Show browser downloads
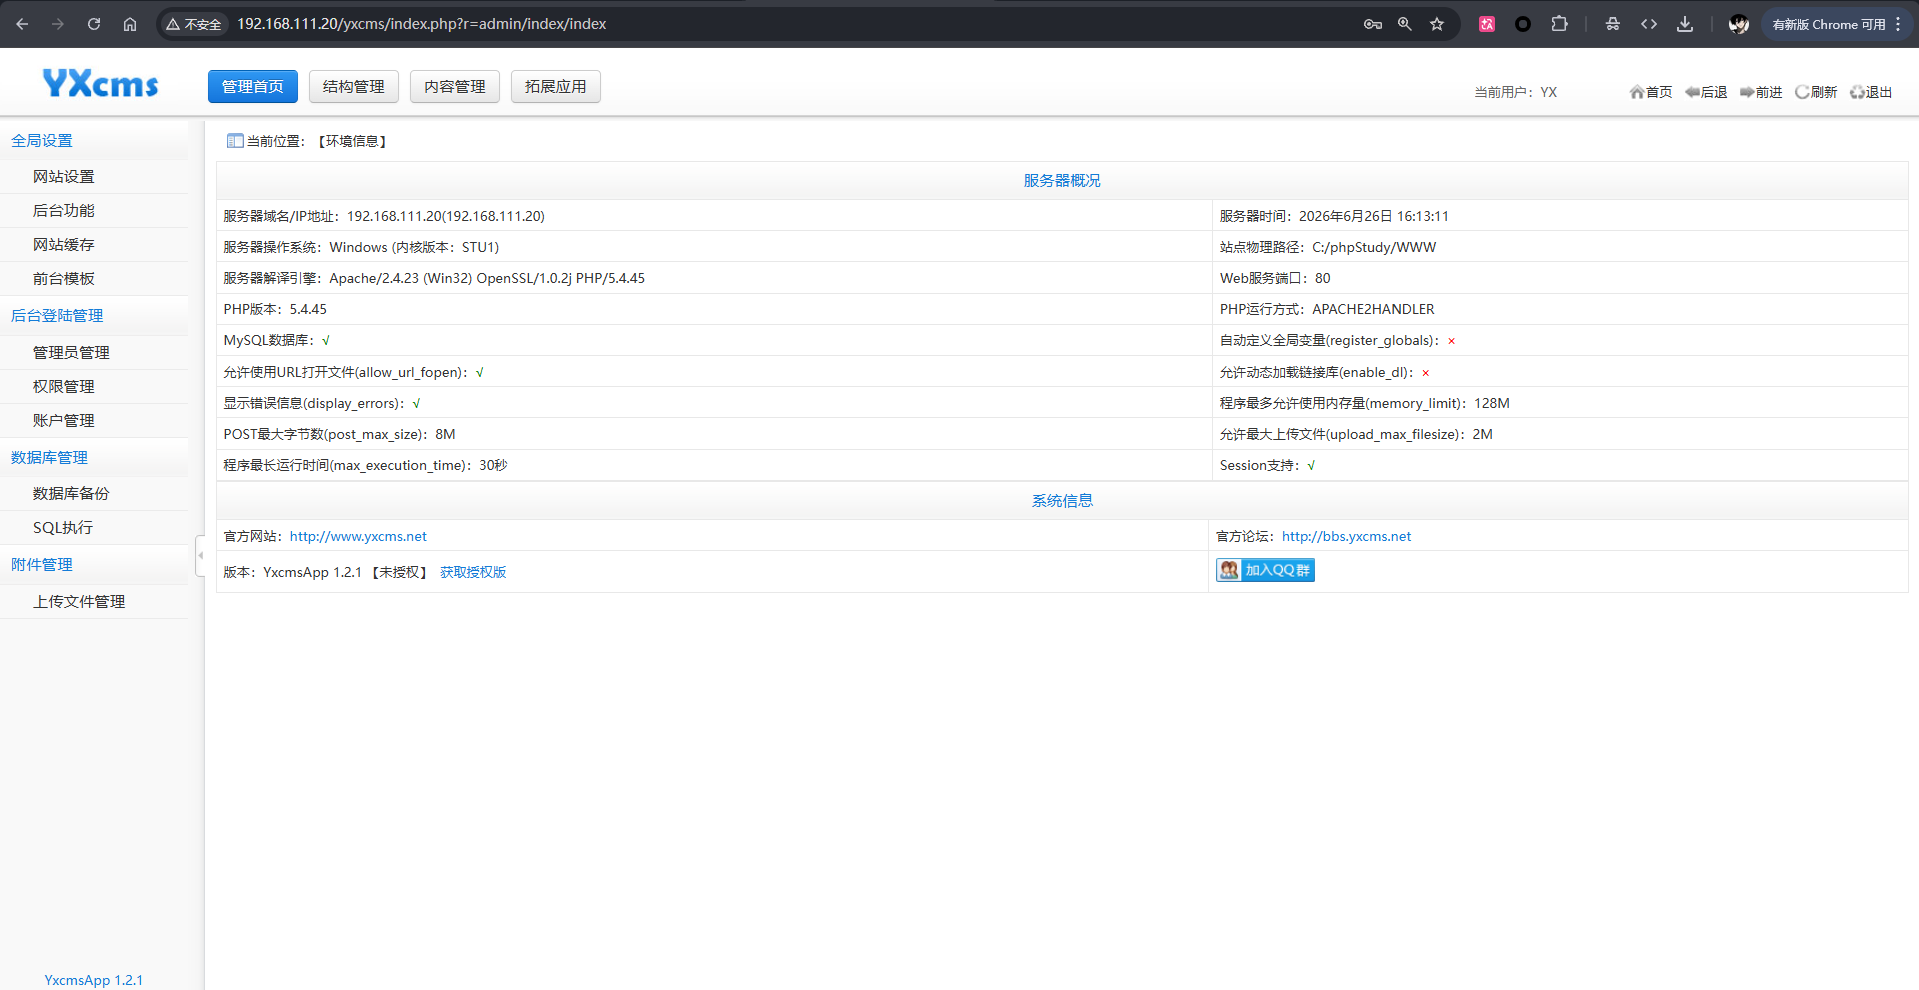The height and width of the screenshot is (990, 1919). coord(1685,24)
